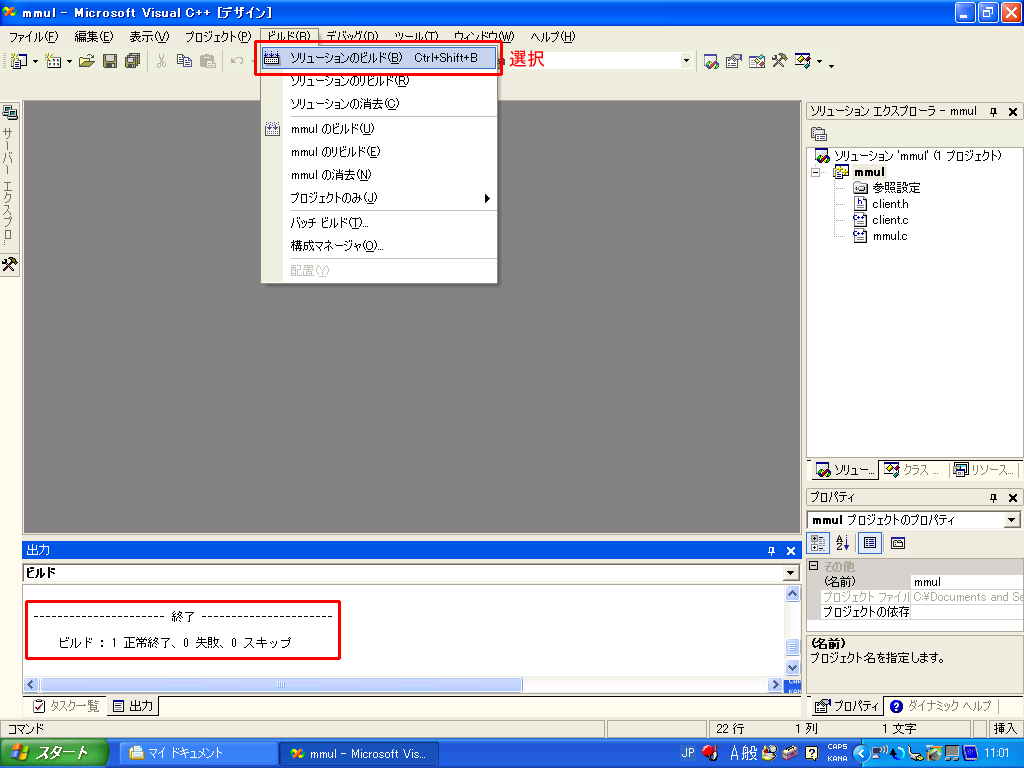This screenshot has width=1024, height=768.
Task: Close the Properties panel
Action: [x=1013, y=498]
